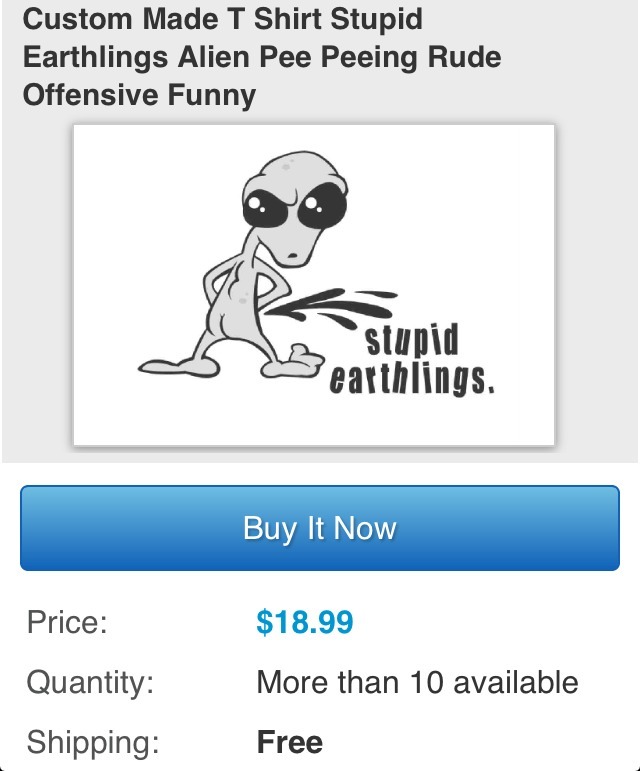640x771 pixels.
Task: Select the Free shipping value
Action: pos(290,741)
